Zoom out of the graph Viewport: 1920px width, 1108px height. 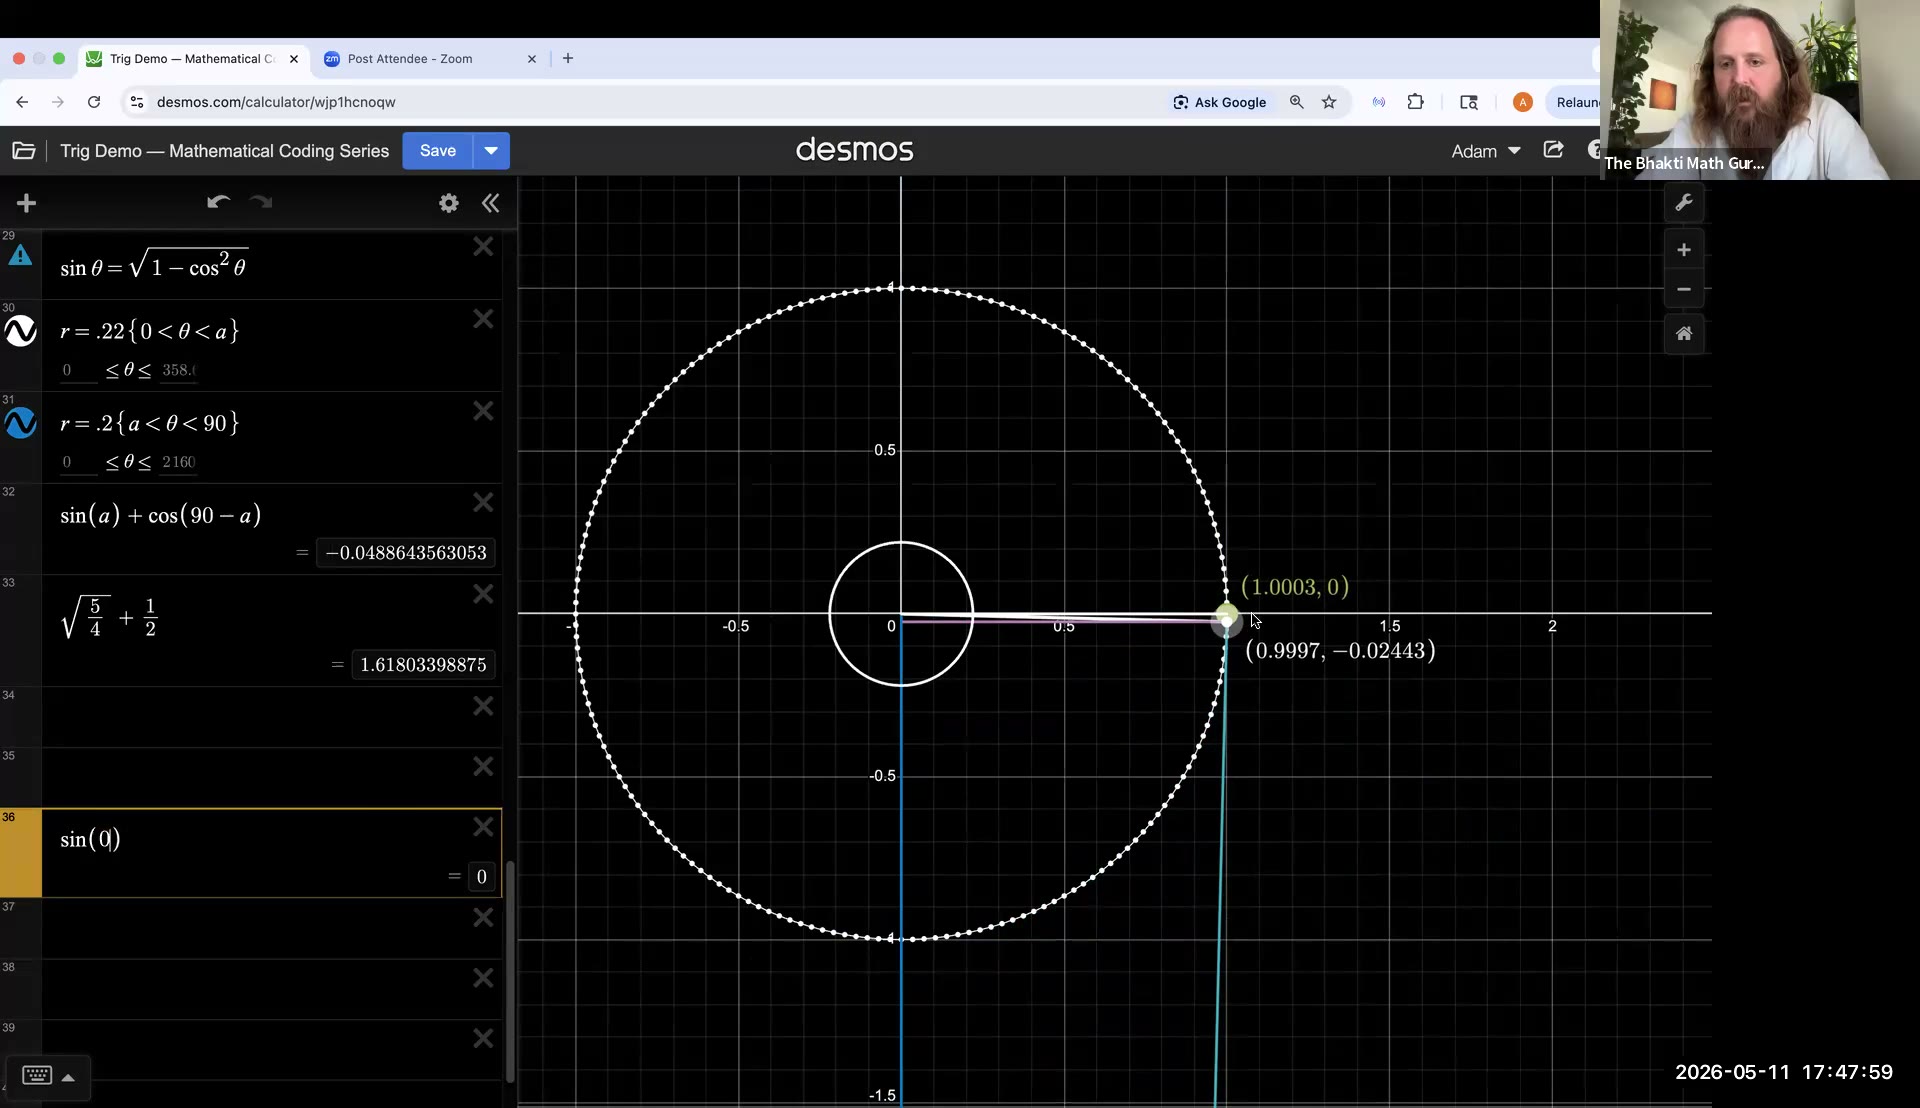[1684, 289]
